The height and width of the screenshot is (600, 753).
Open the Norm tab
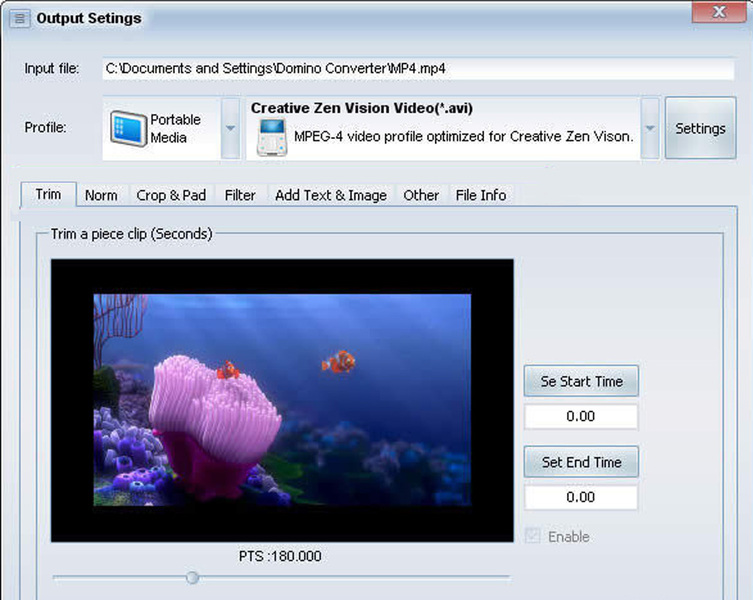[101, 196]
